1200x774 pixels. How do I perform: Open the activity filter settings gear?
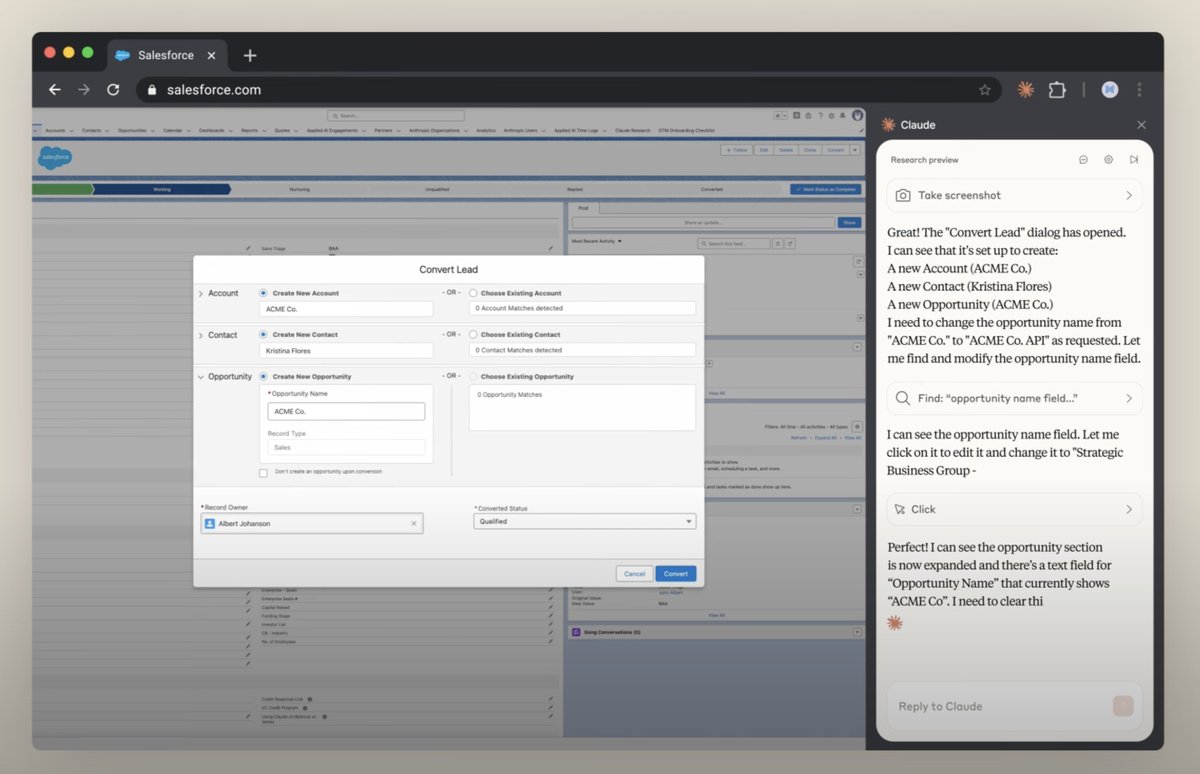(856, 426)
